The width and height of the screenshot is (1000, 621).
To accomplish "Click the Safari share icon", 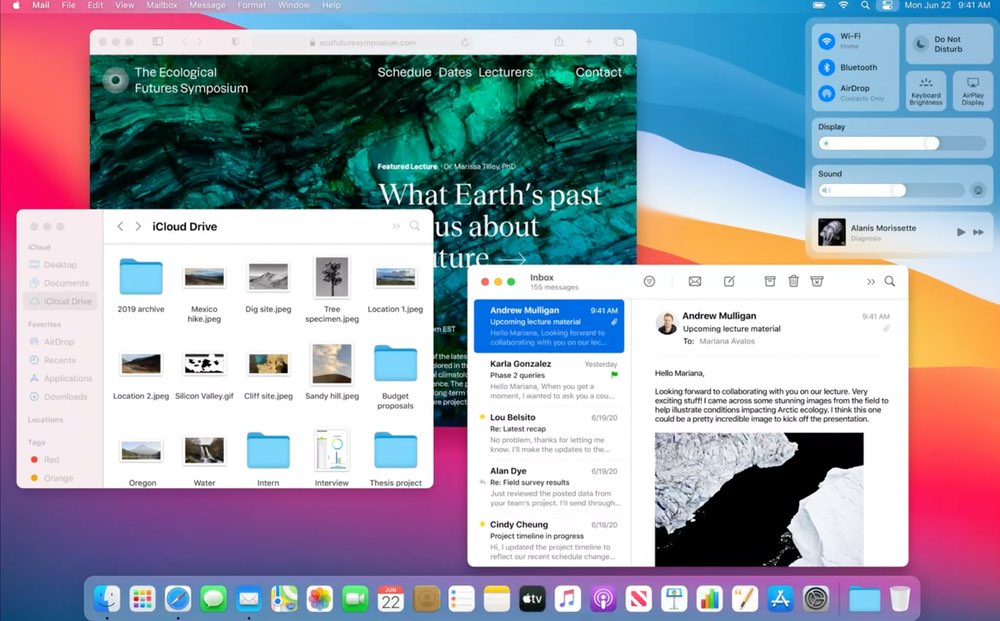I will 559,41.
